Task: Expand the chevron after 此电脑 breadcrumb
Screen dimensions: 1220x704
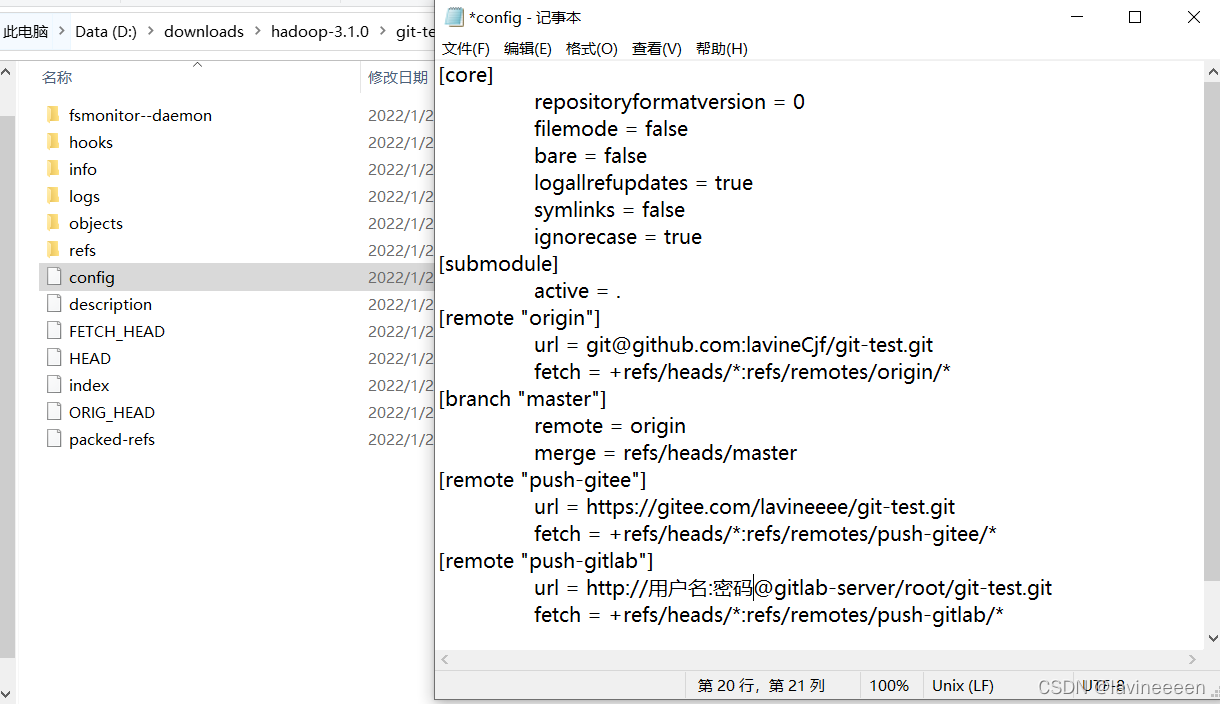Action: pos(61,31)
